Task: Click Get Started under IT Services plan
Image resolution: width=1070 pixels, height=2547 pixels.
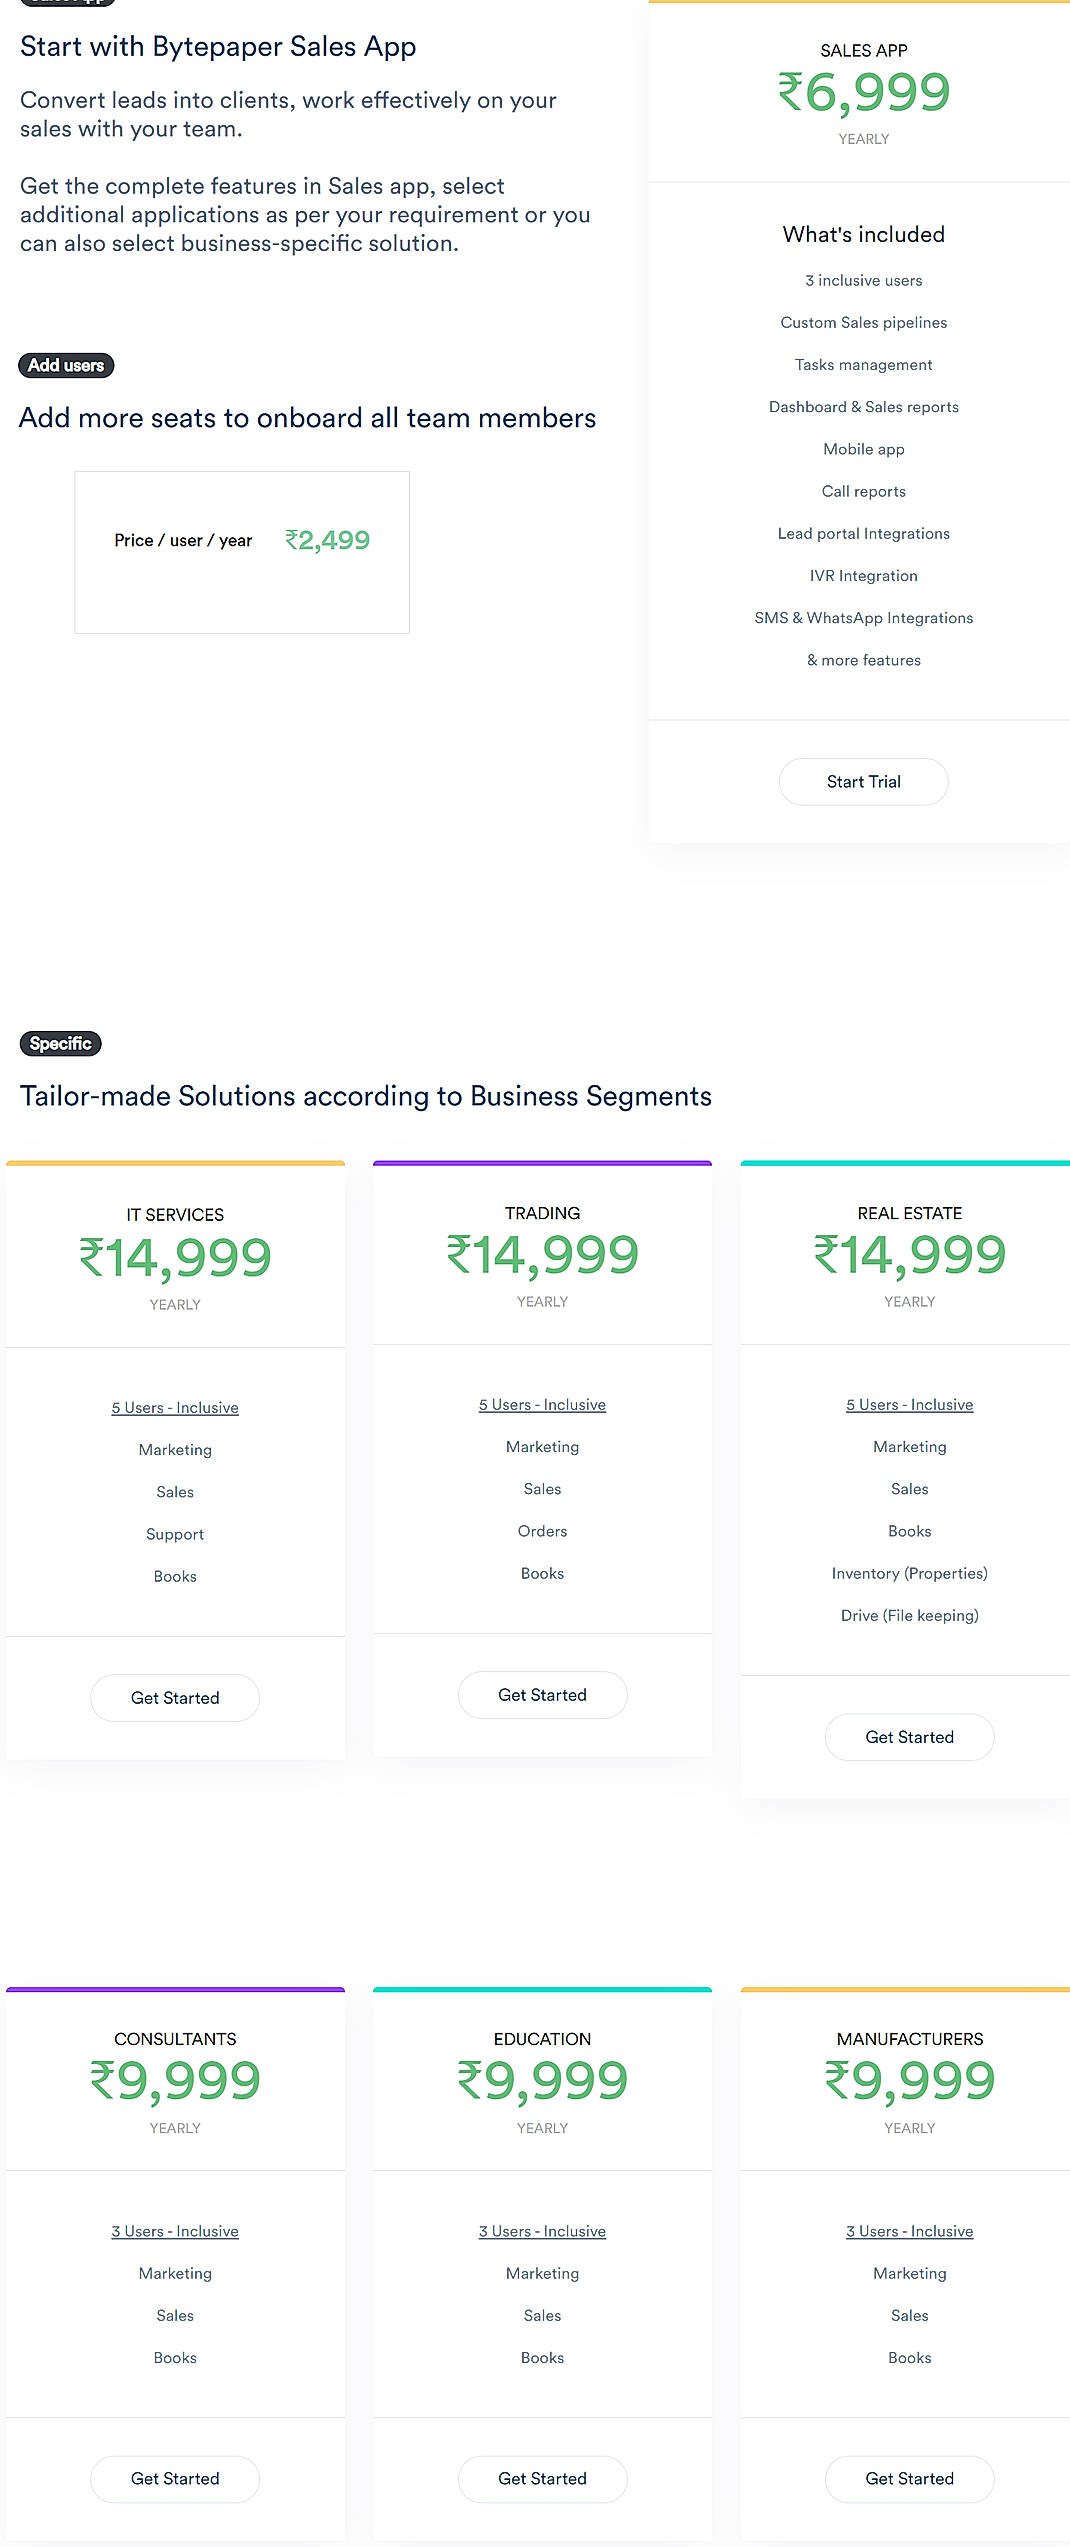Action: coord(174,1697)
